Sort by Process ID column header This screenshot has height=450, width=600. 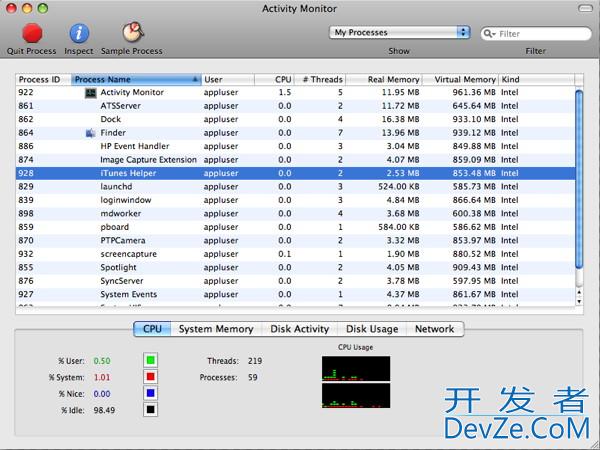(x=43, y=80)
